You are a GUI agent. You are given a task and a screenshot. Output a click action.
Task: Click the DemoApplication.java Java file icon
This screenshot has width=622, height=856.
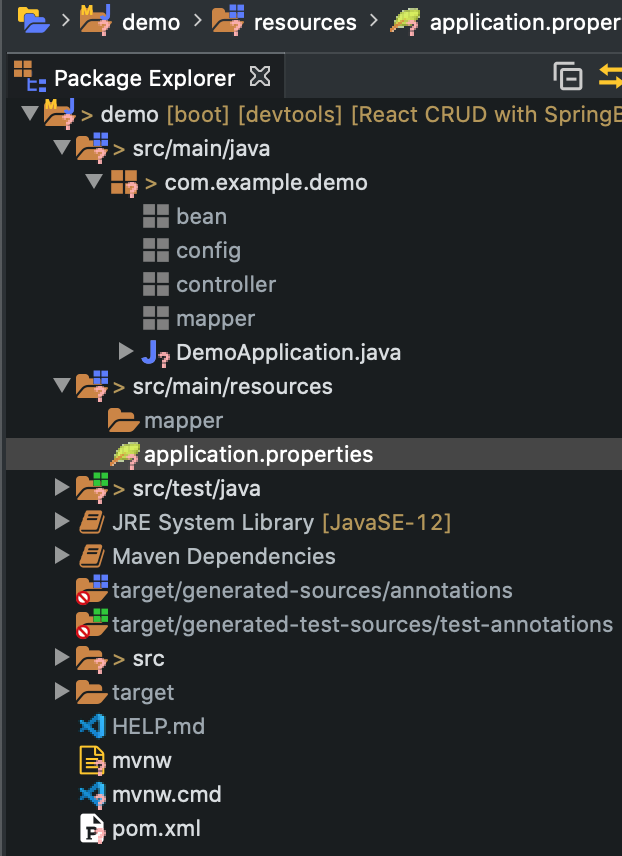coord(156,354)
